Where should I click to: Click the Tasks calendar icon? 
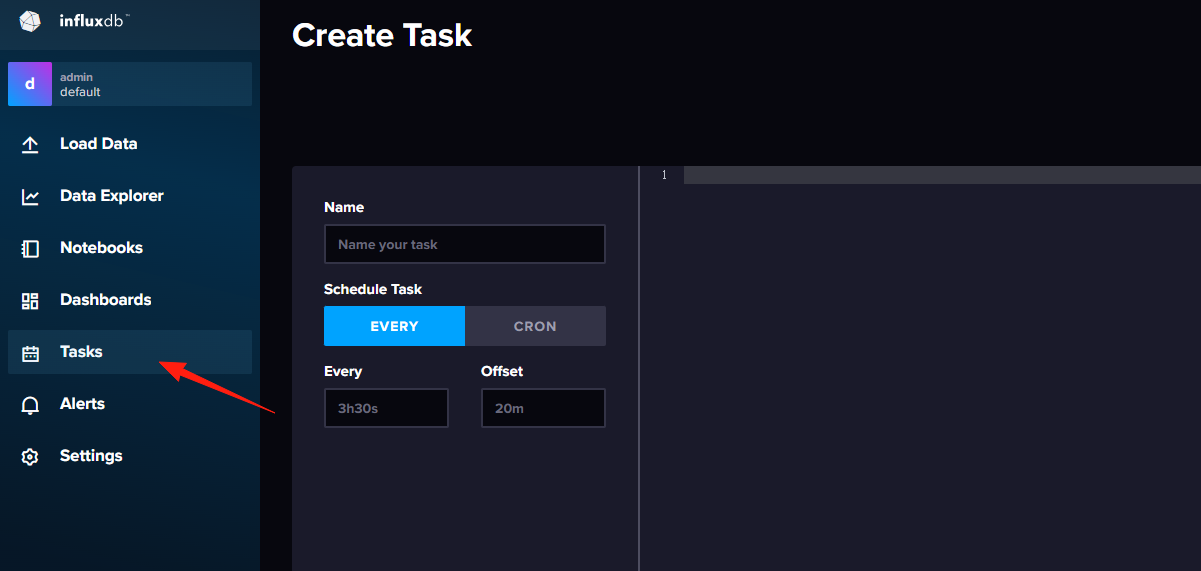30,352
